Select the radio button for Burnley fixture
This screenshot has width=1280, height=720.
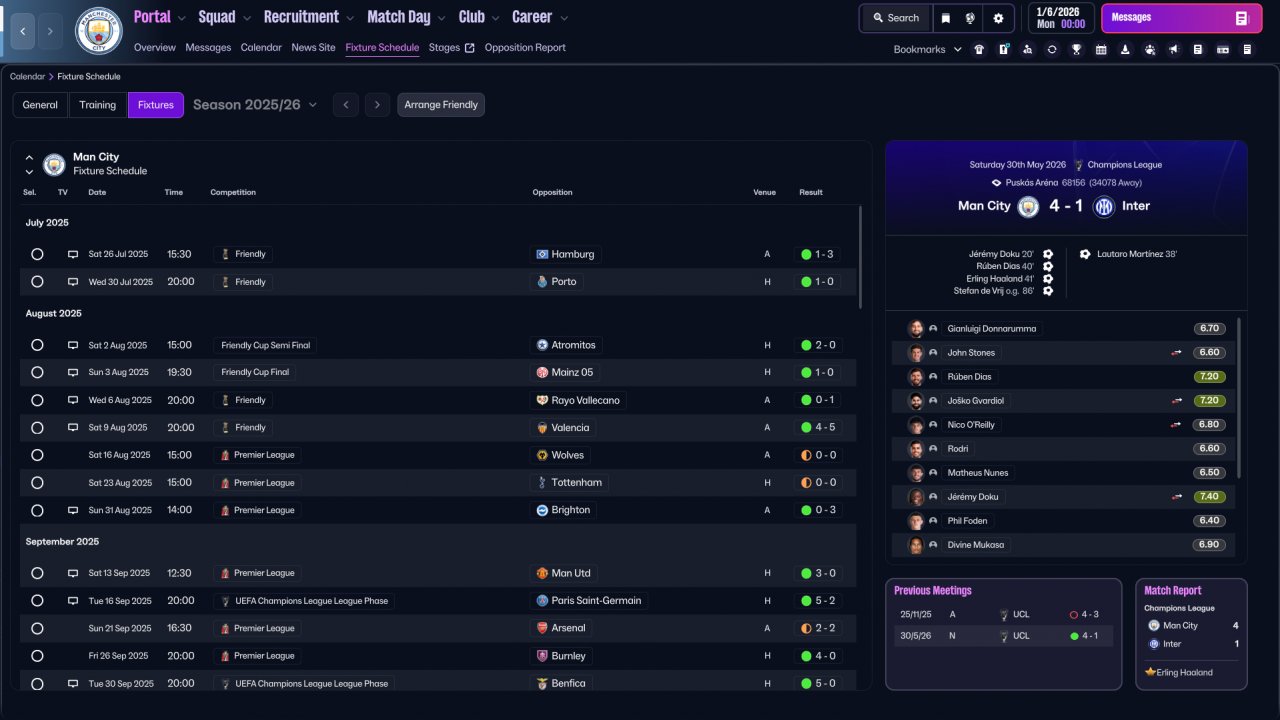pos(37,656)
